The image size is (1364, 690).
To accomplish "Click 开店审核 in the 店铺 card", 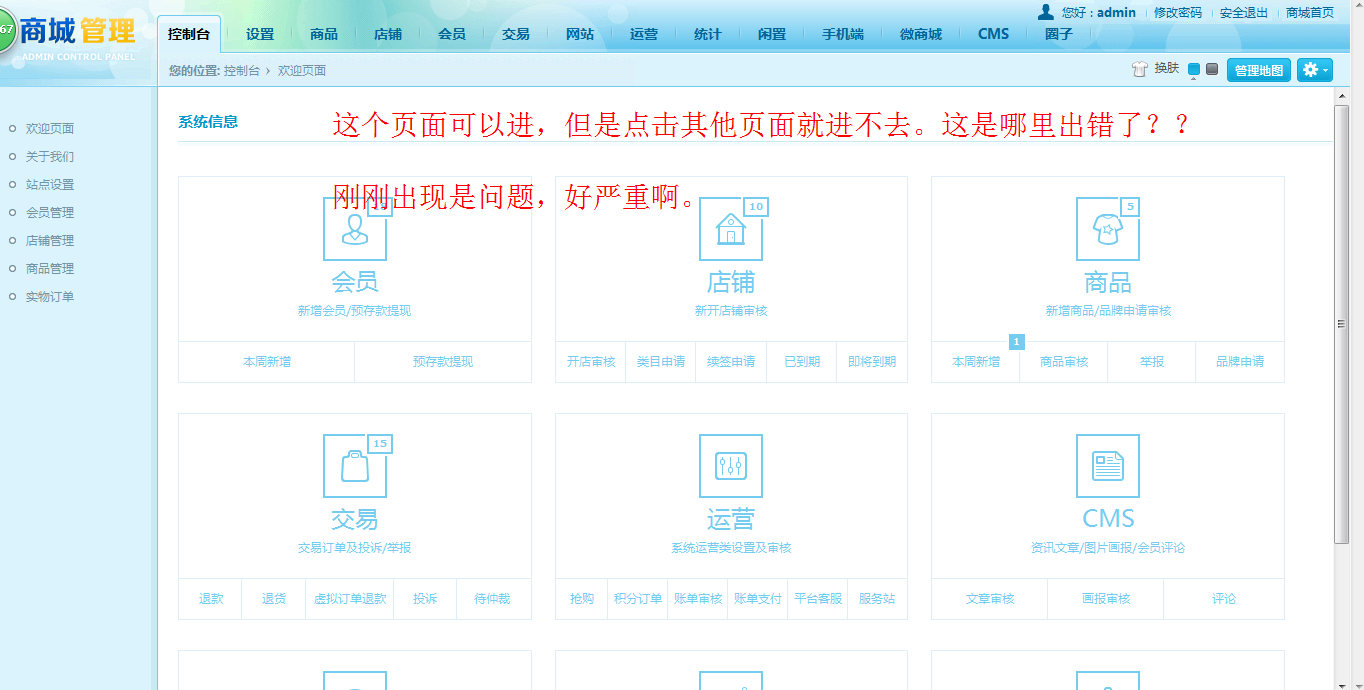I will (591, 362).
